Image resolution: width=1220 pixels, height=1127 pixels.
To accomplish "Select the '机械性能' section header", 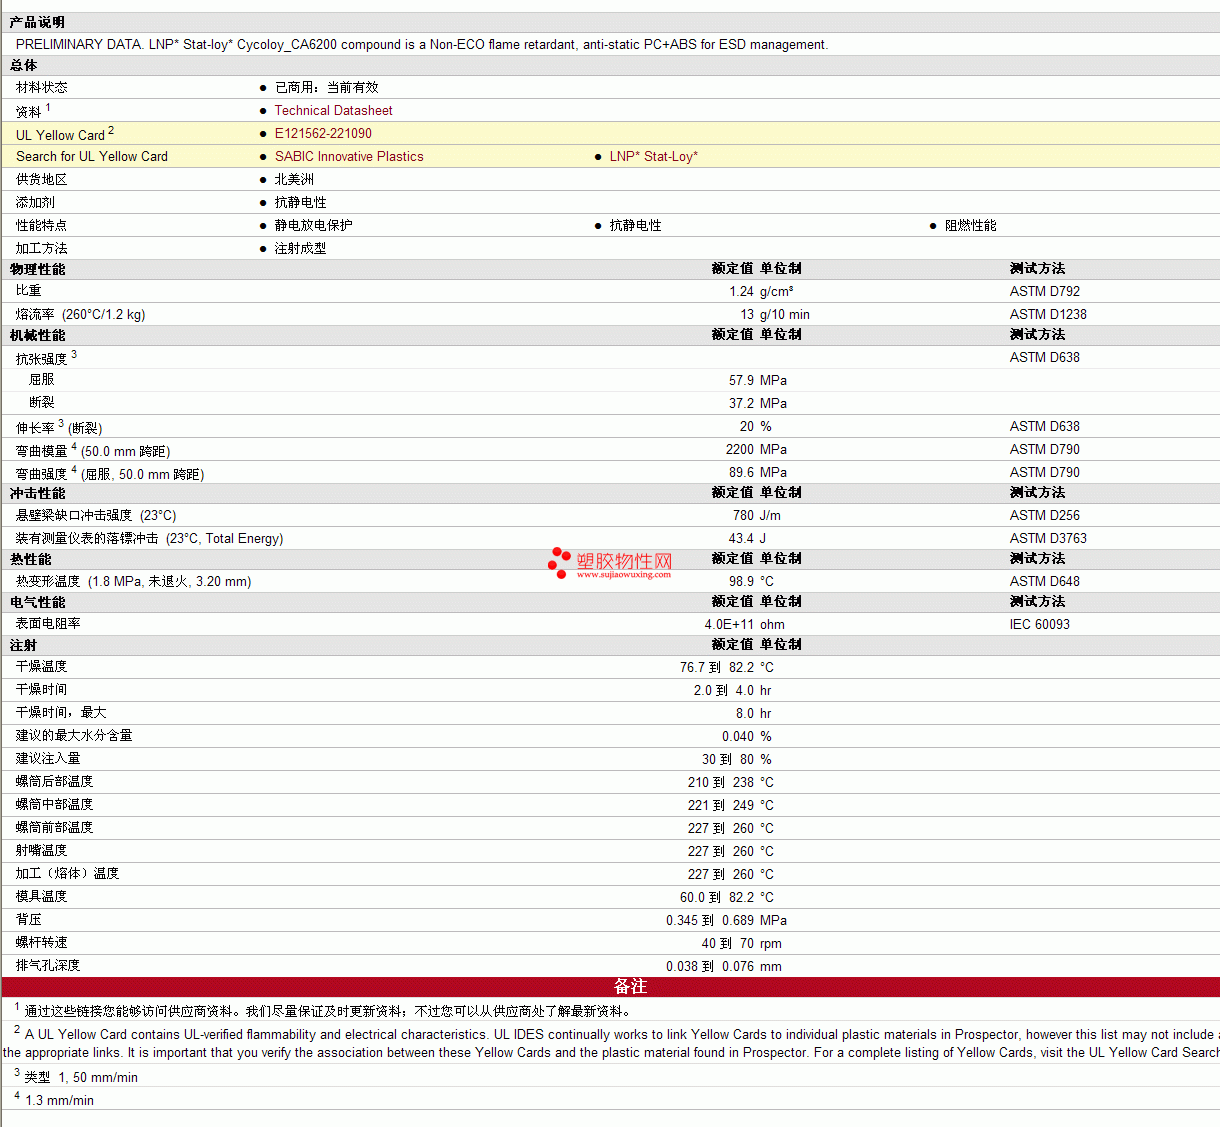I will pyautogui.click(x=37, y=335).
